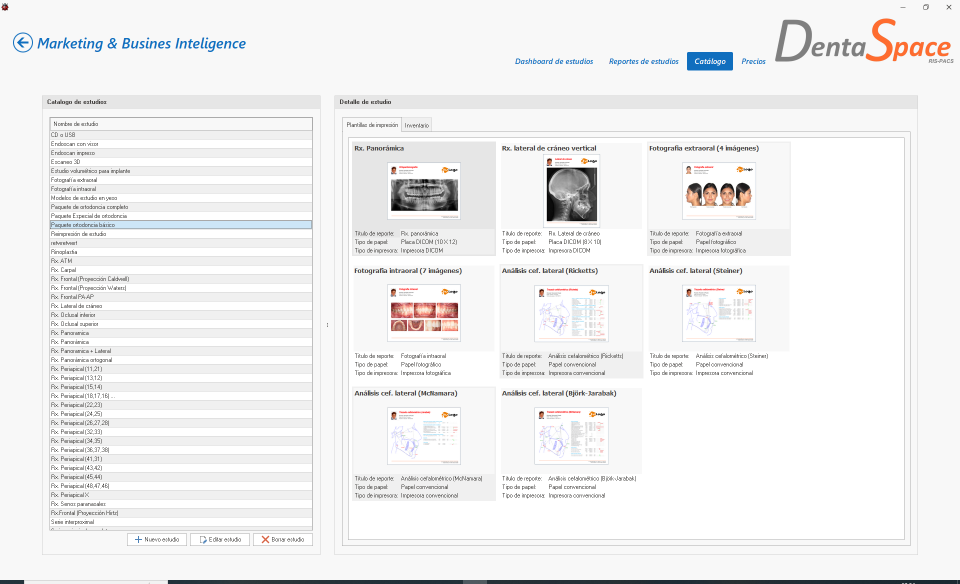This screenshot has width=960, height=584.
Task: Click the Nombre de estudio filter field
Action: [180, 123]
